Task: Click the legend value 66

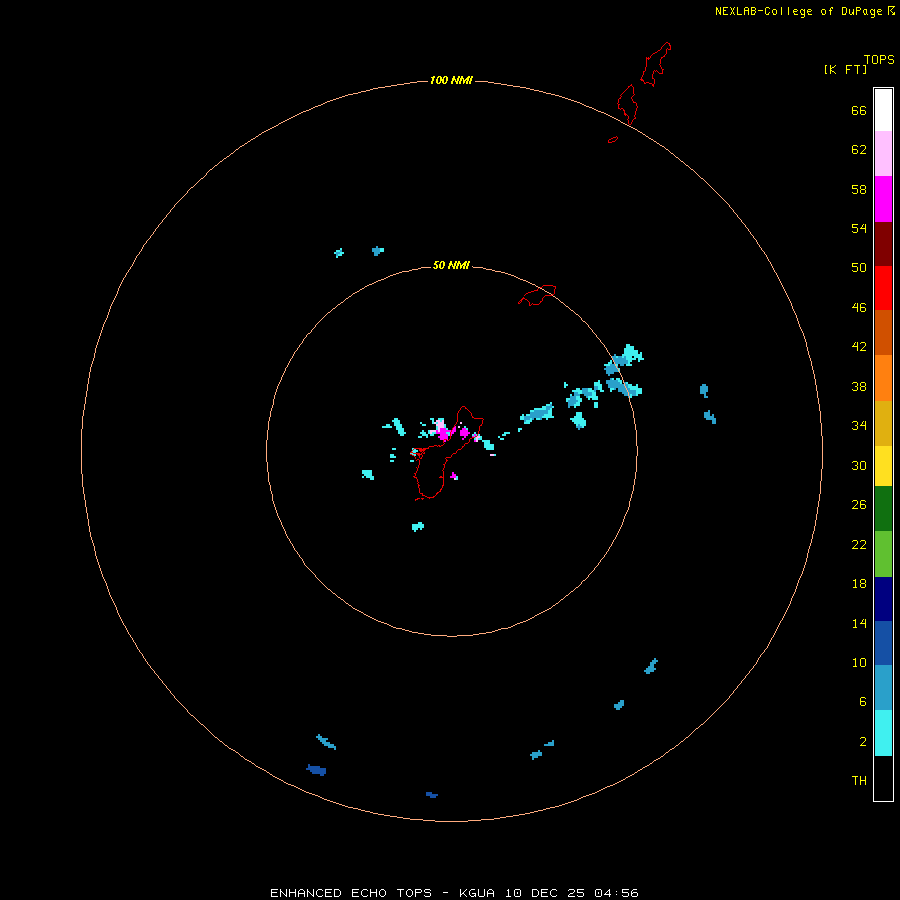Action: tap(859, 110)
